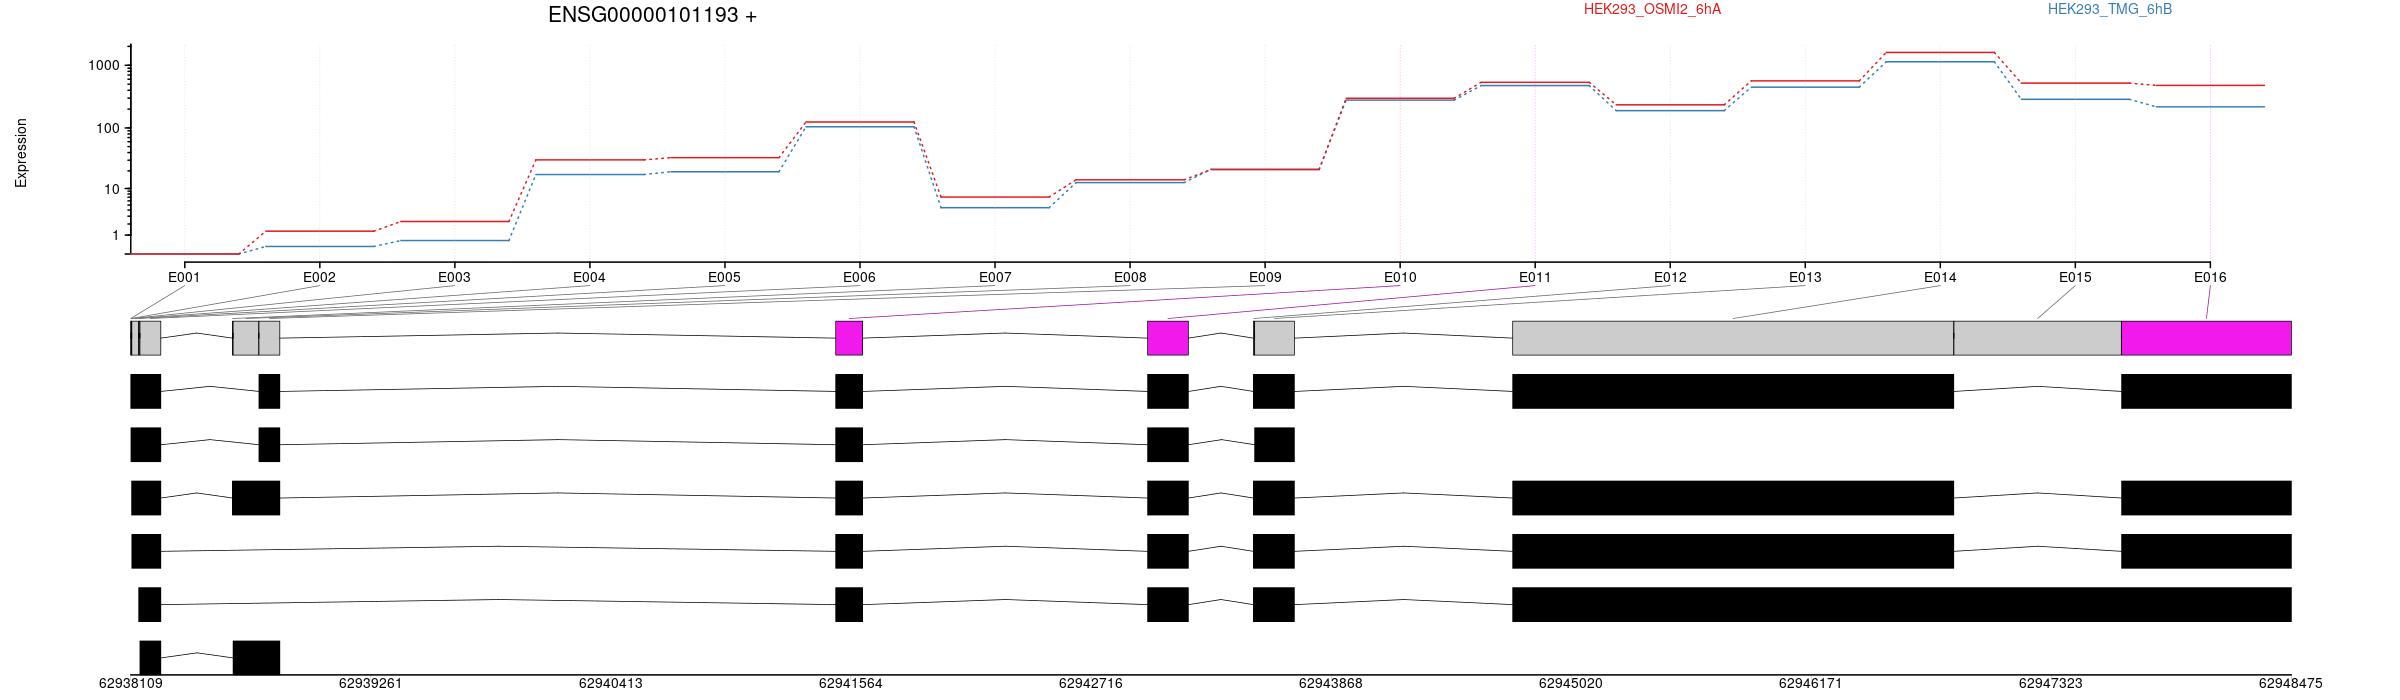Select the large gray exon bin for E014
Viewport: 2400px width, 700px height.
coord(1733,338)
